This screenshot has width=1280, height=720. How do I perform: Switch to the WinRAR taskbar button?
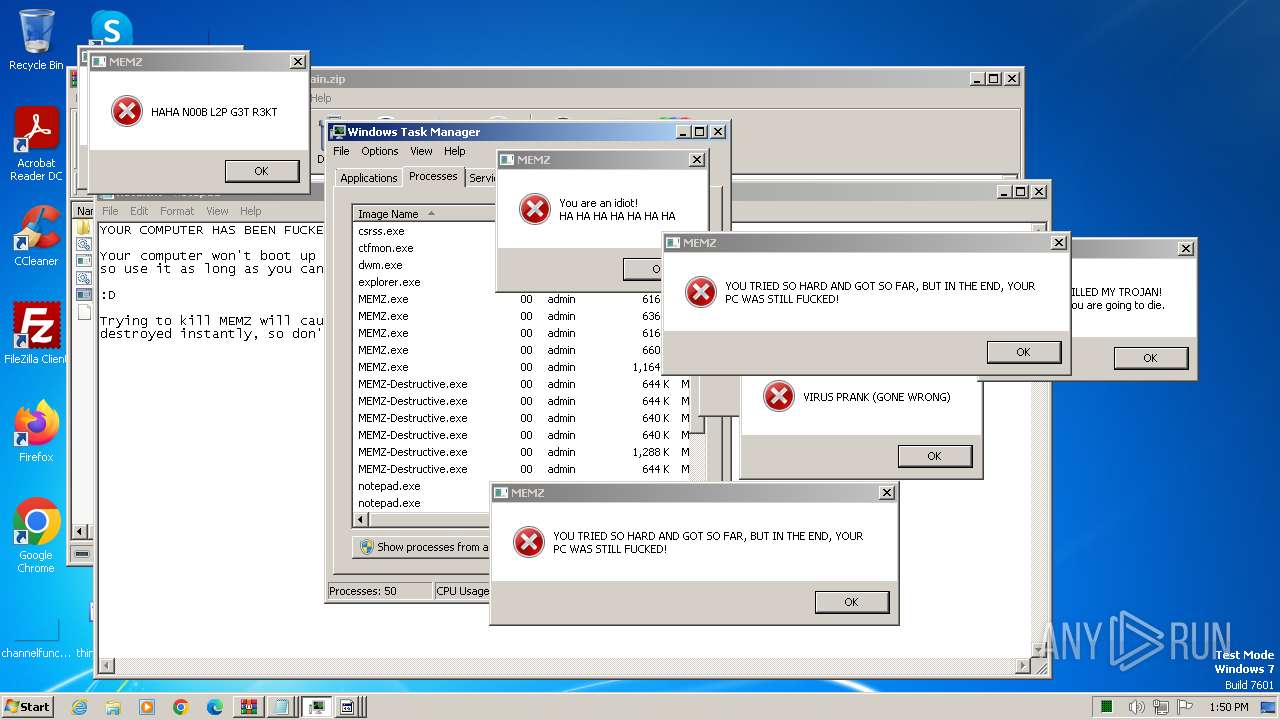[249, 707]
